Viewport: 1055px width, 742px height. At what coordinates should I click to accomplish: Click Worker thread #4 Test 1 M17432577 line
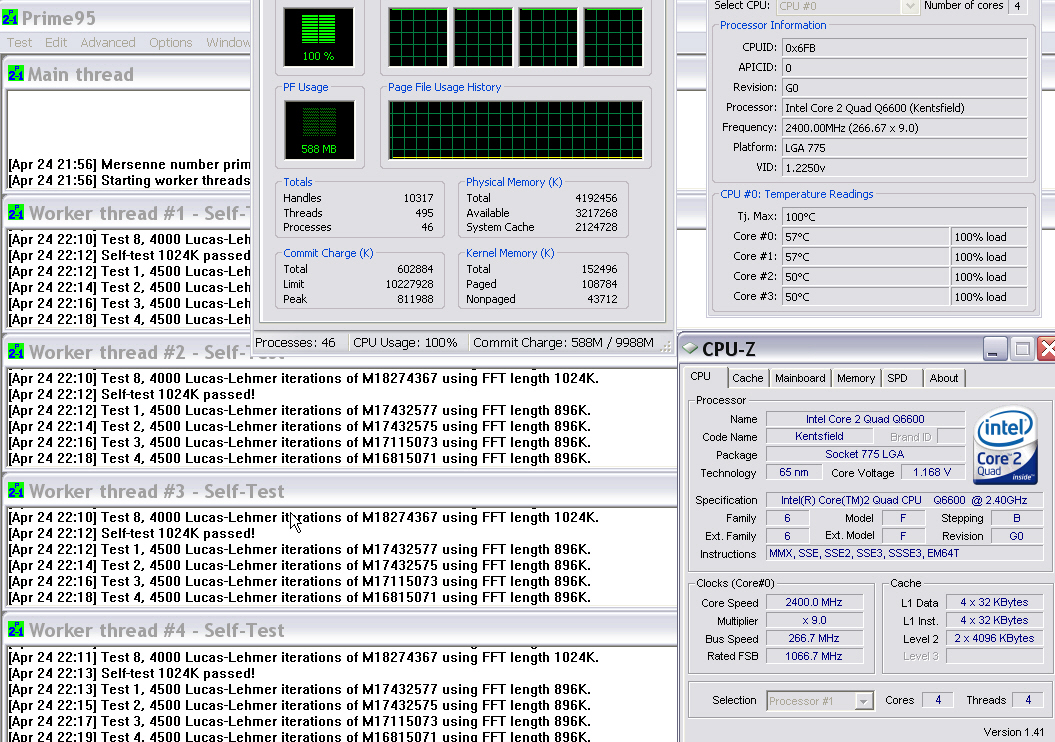point(299,690)
